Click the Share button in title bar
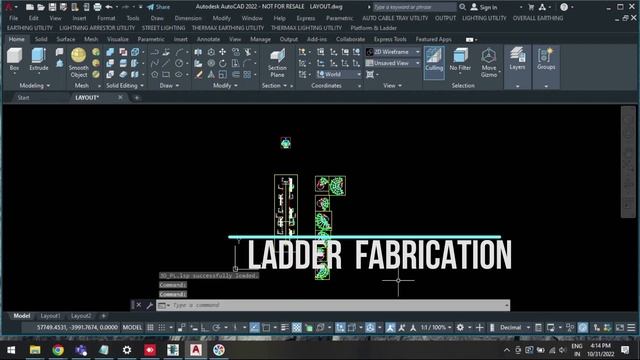Screen dimensions: 640x360 [158, 7]
